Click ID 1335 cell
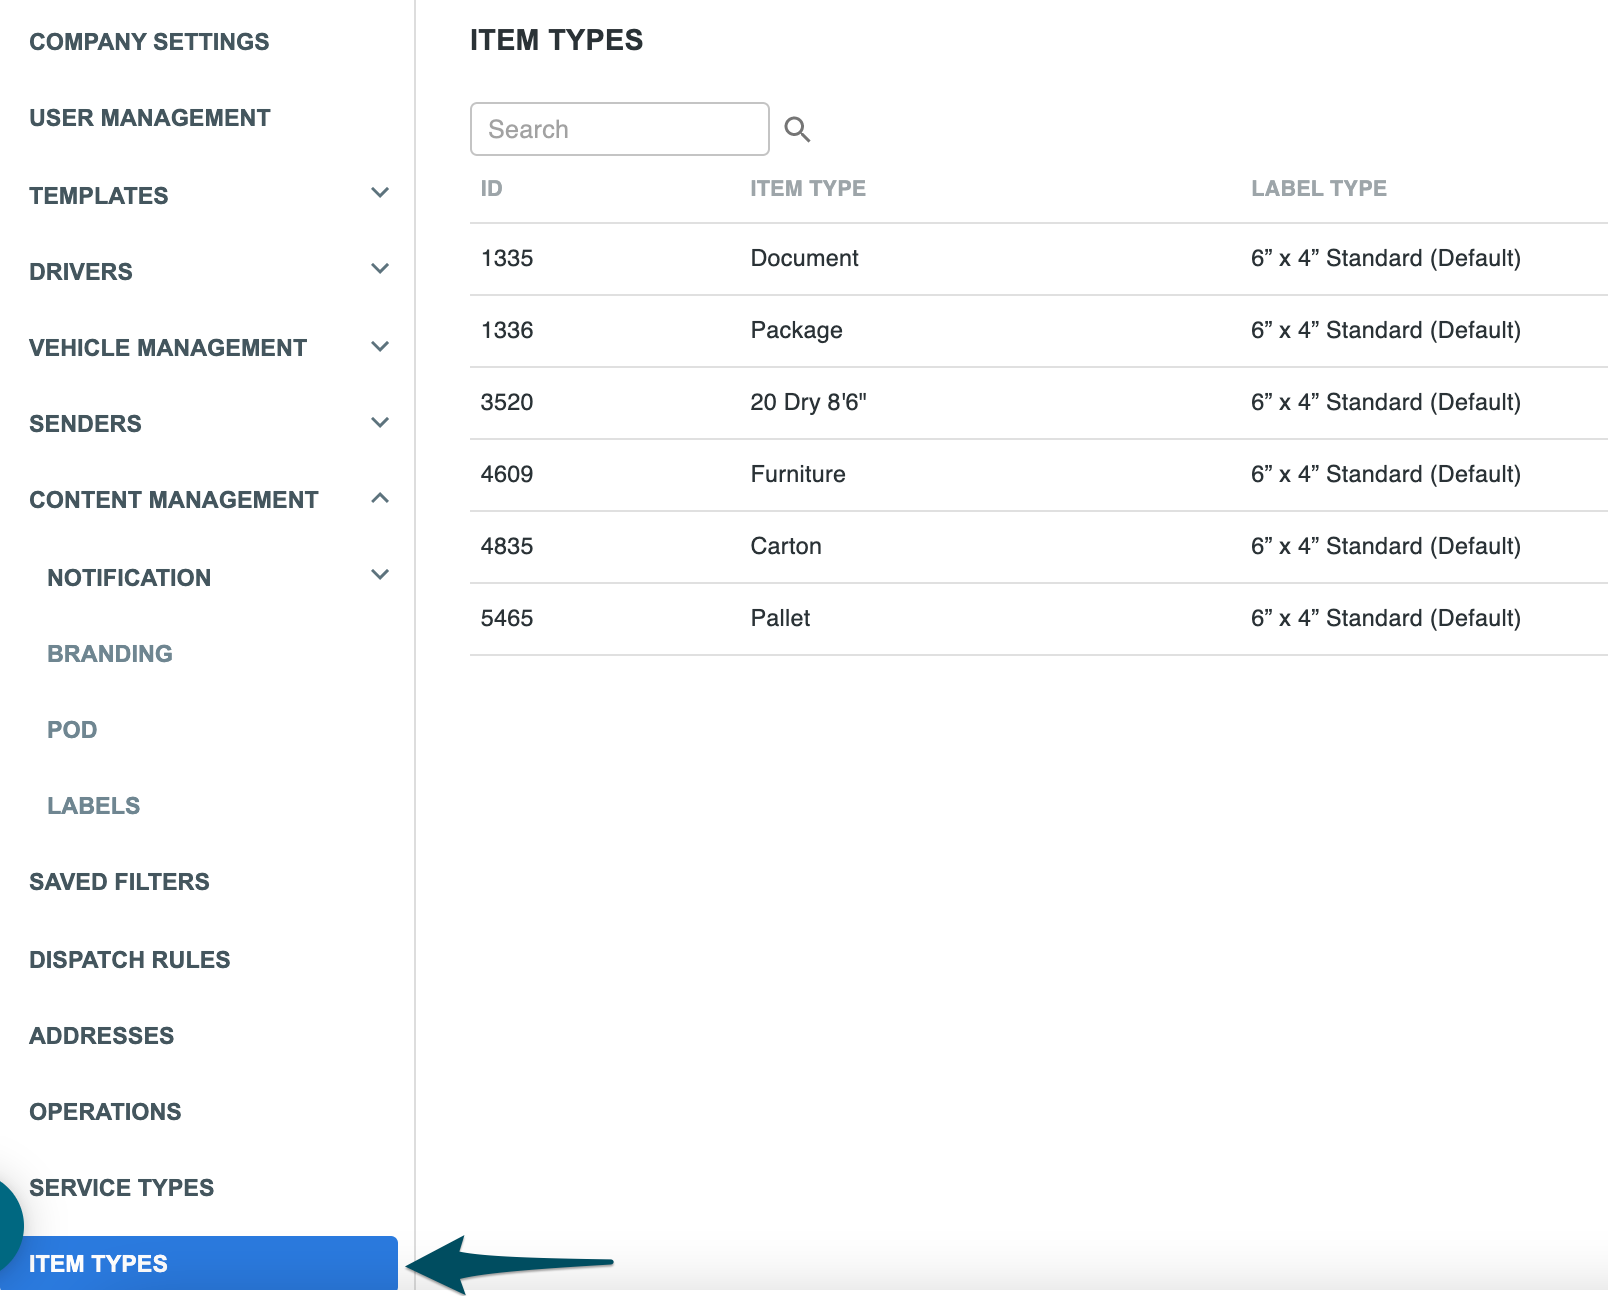Screen dimensions: 1608x1296 pos(507,259)
